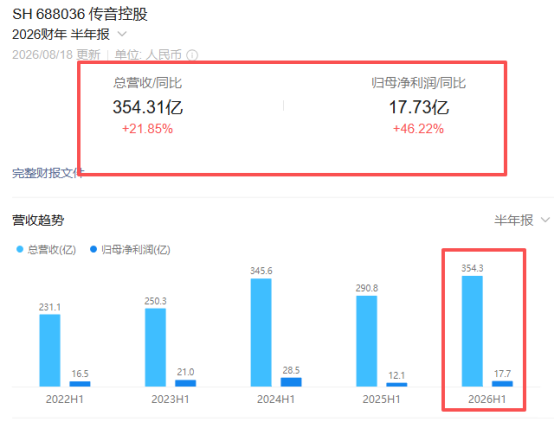Open the 完整财报文件 link

click(x=48, y=173)
